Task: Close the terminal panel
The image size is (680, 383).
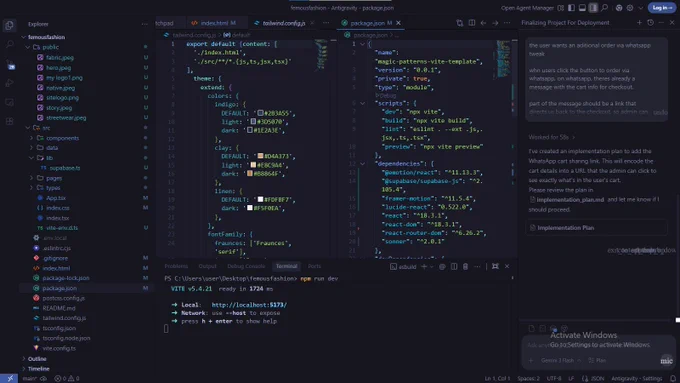Action: tap(507, 266)
